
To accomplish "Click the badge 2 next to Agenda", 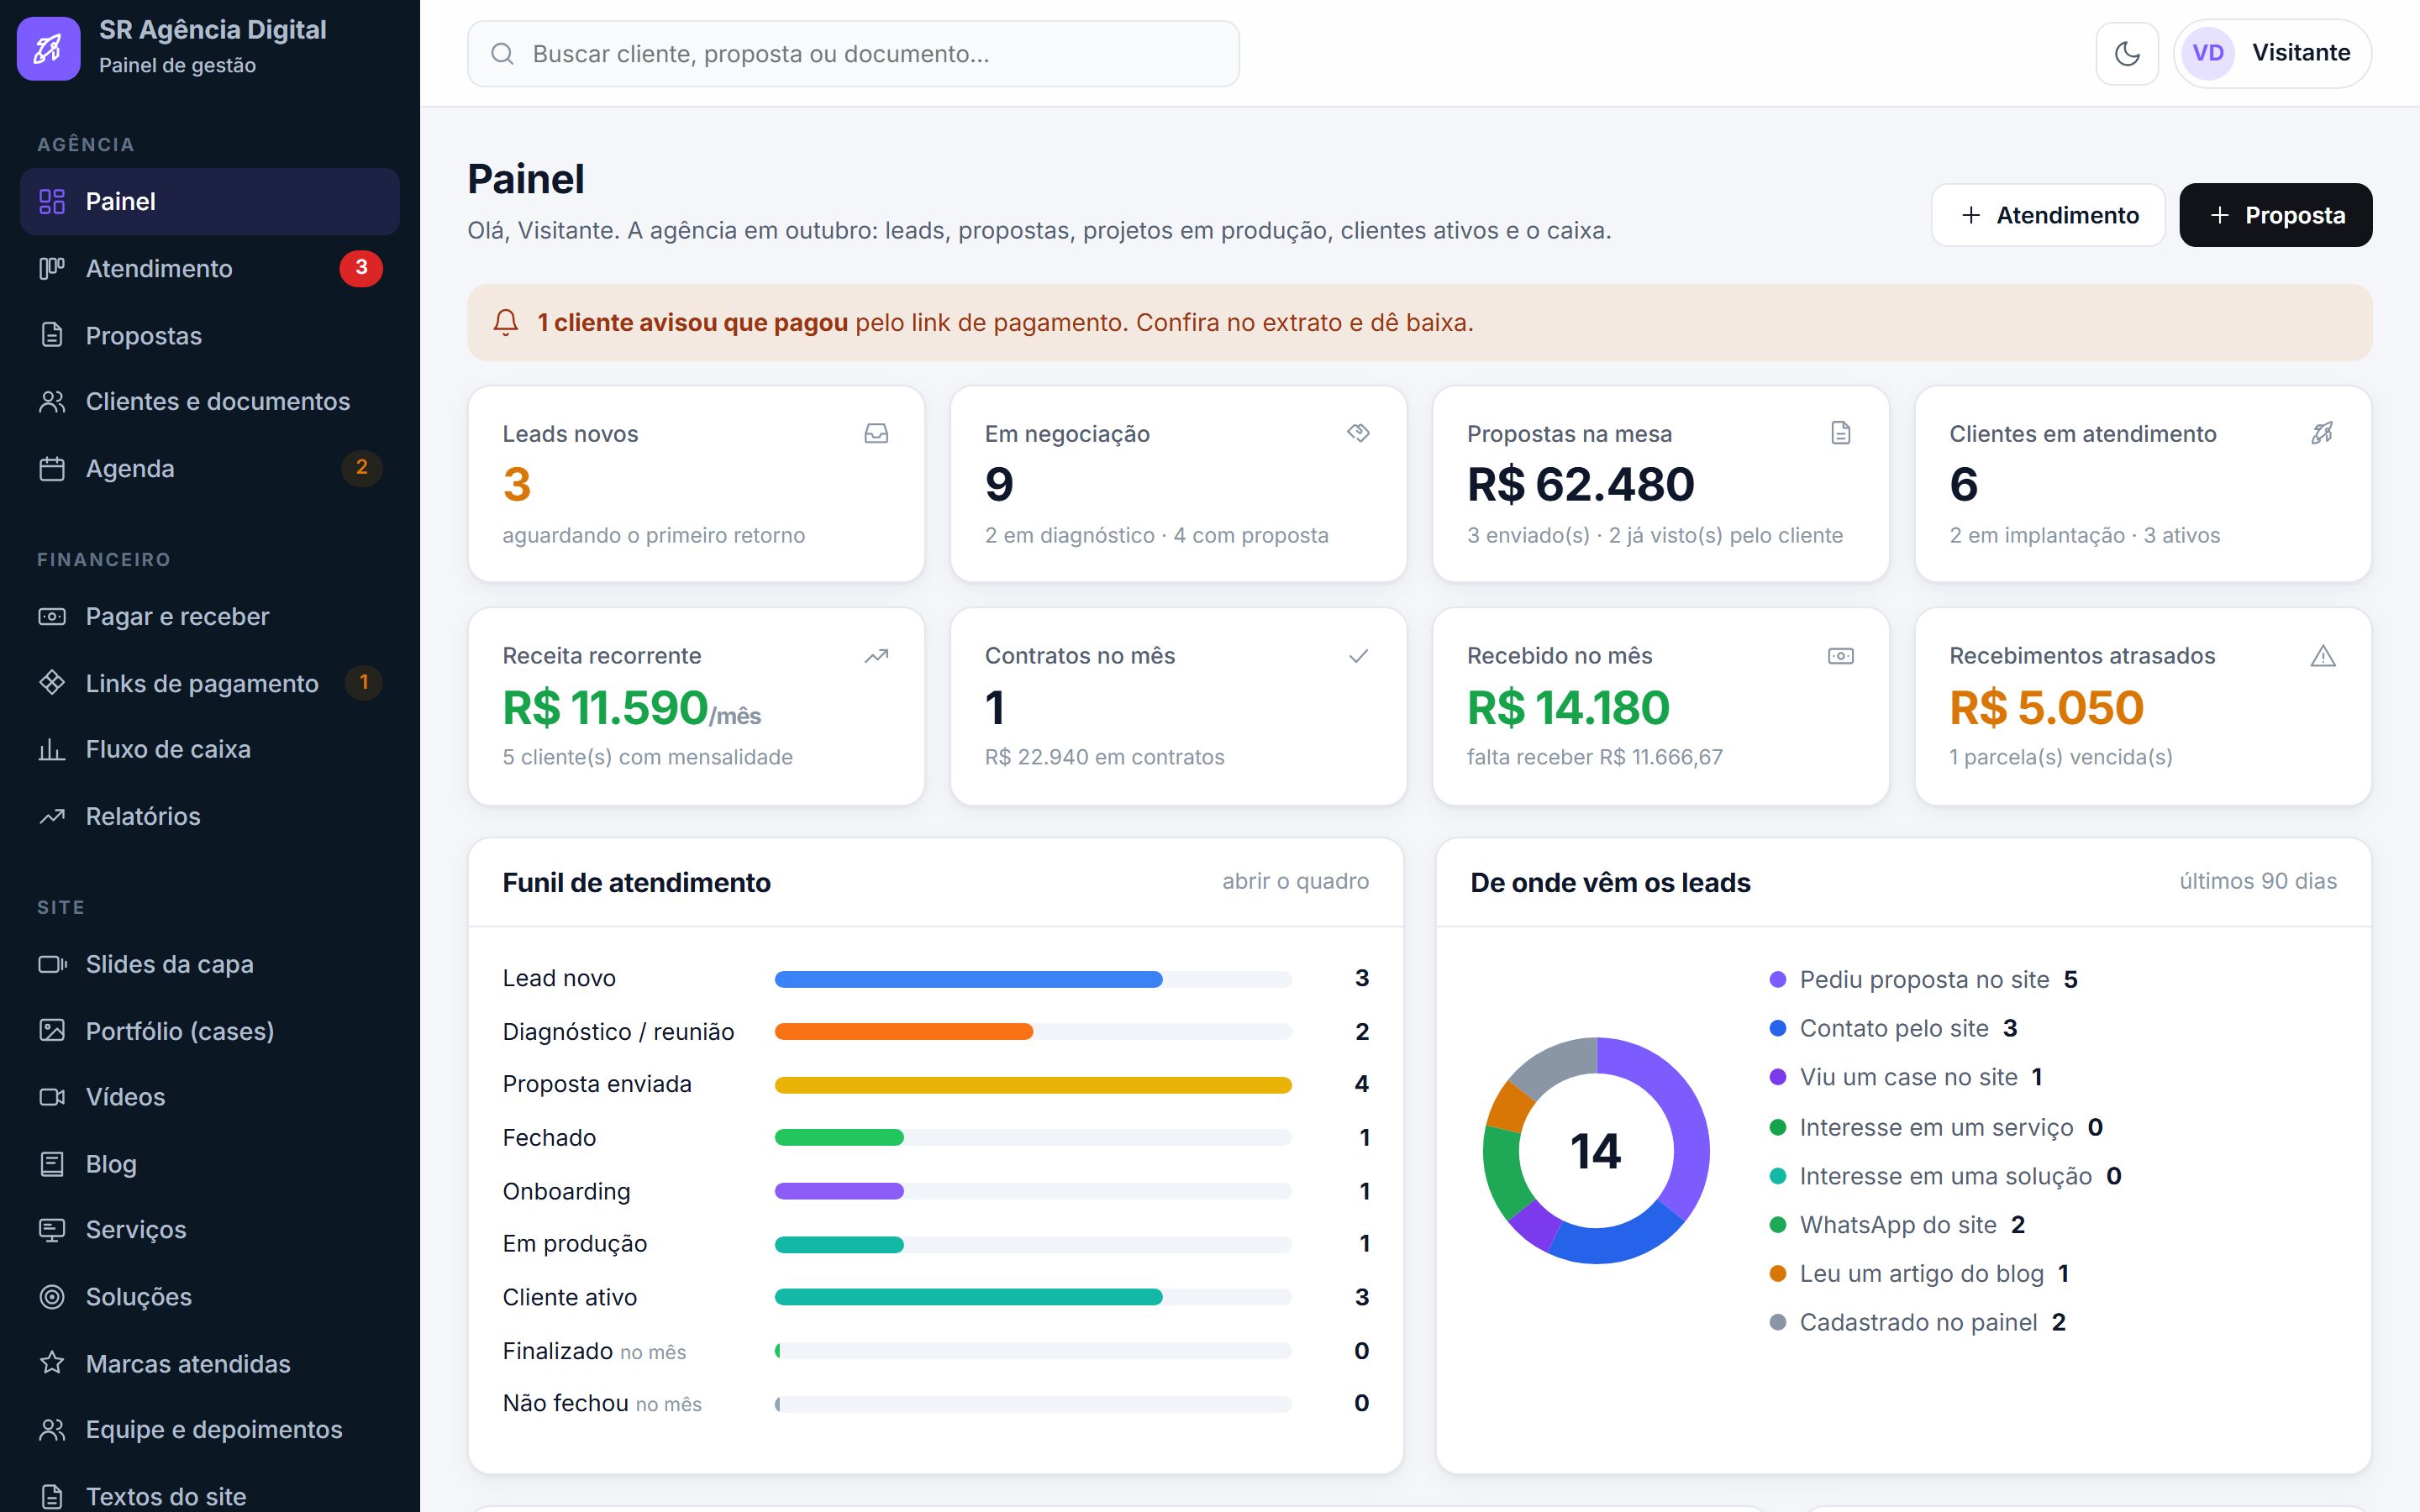I will click(362, 467).
